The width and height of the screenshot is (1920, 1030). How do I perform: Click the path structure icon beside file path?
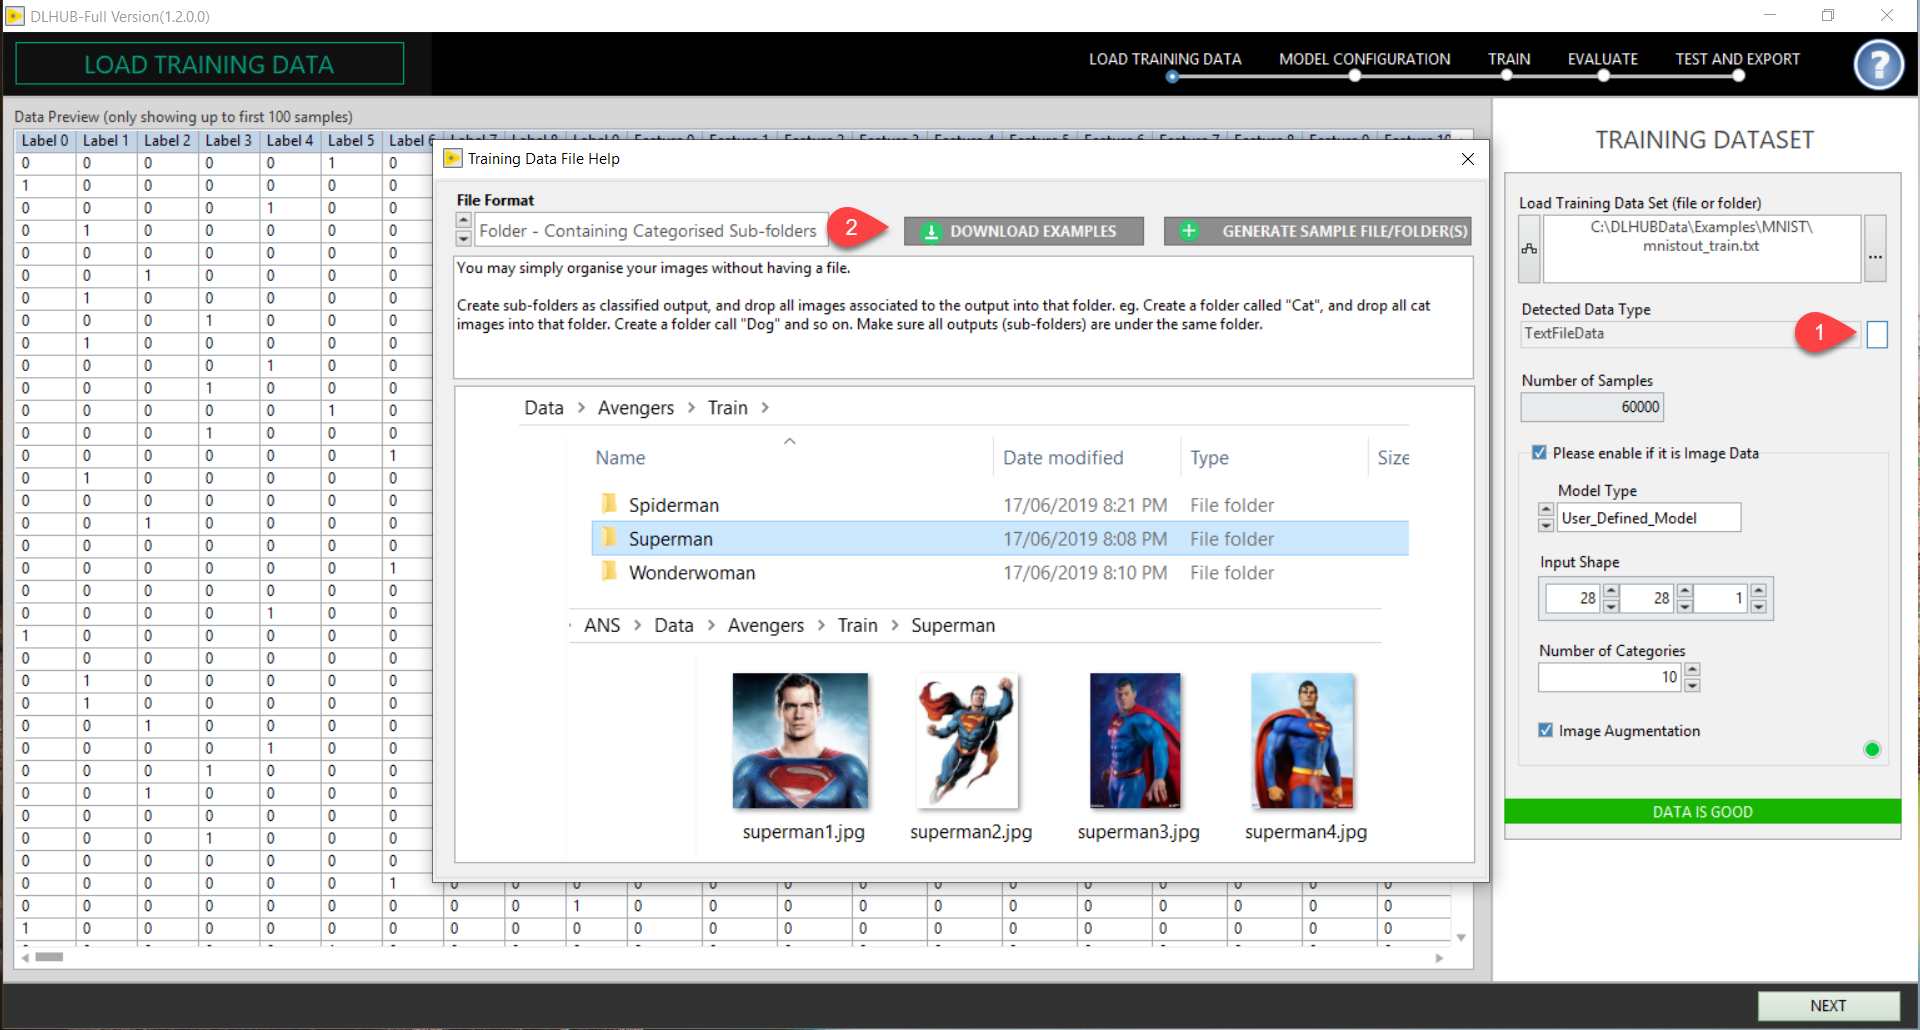(x=1529, y=249)
